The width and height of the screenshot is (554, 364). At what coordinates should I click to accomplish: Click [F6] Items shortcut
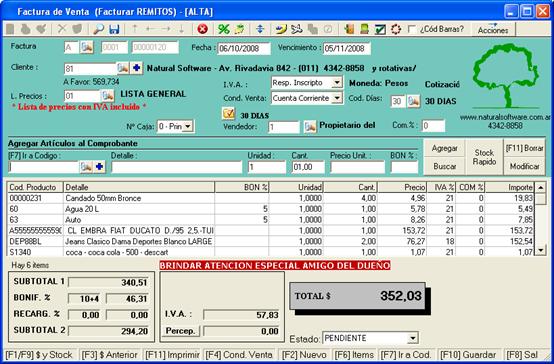354,354
